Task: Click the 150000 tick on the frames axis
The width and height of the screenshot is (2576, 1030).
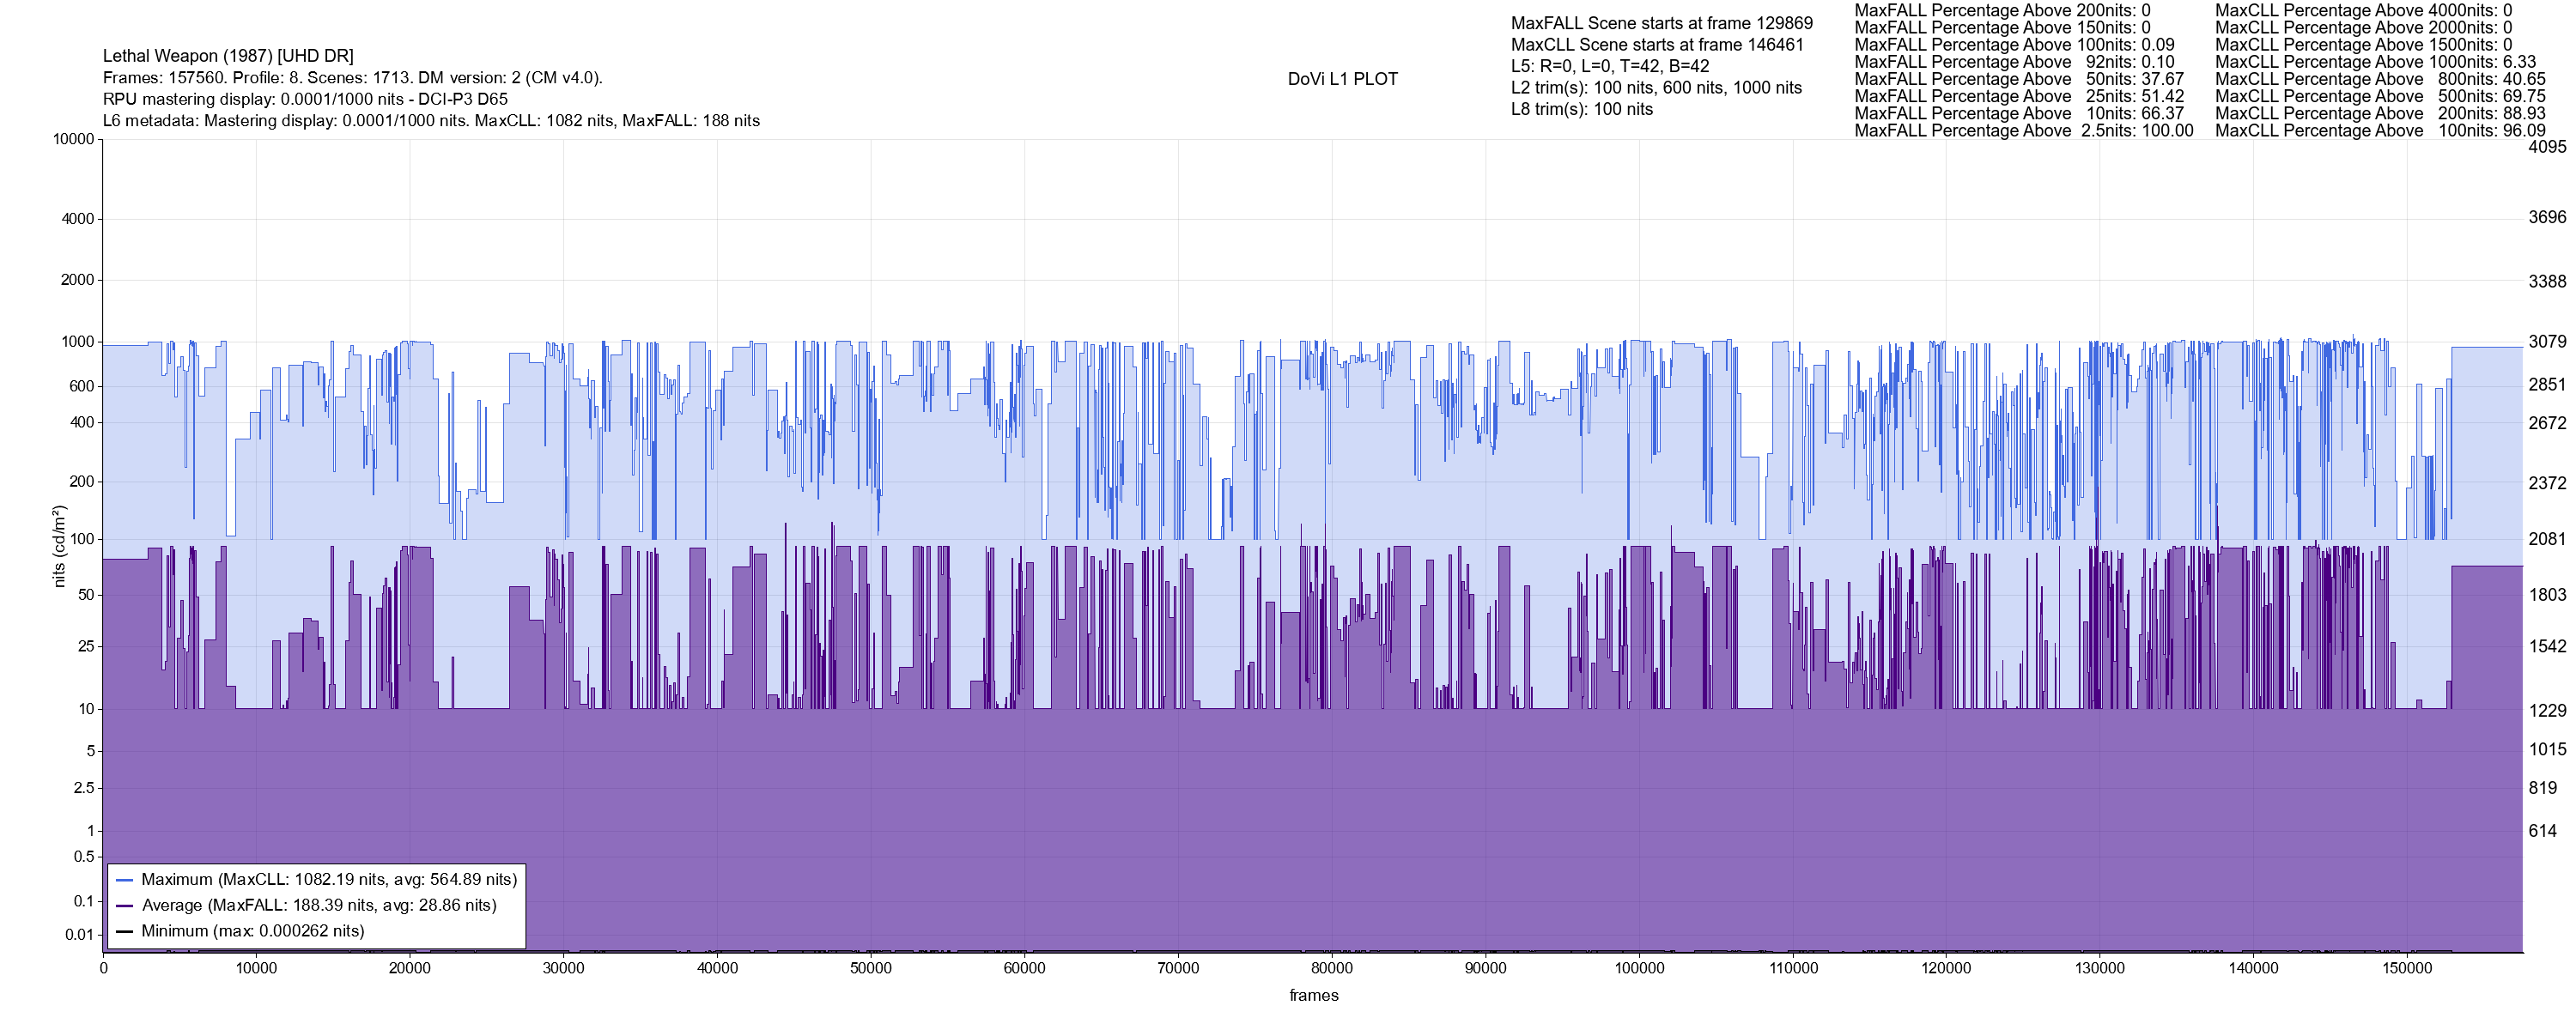Action: [x=2406, y=968]
